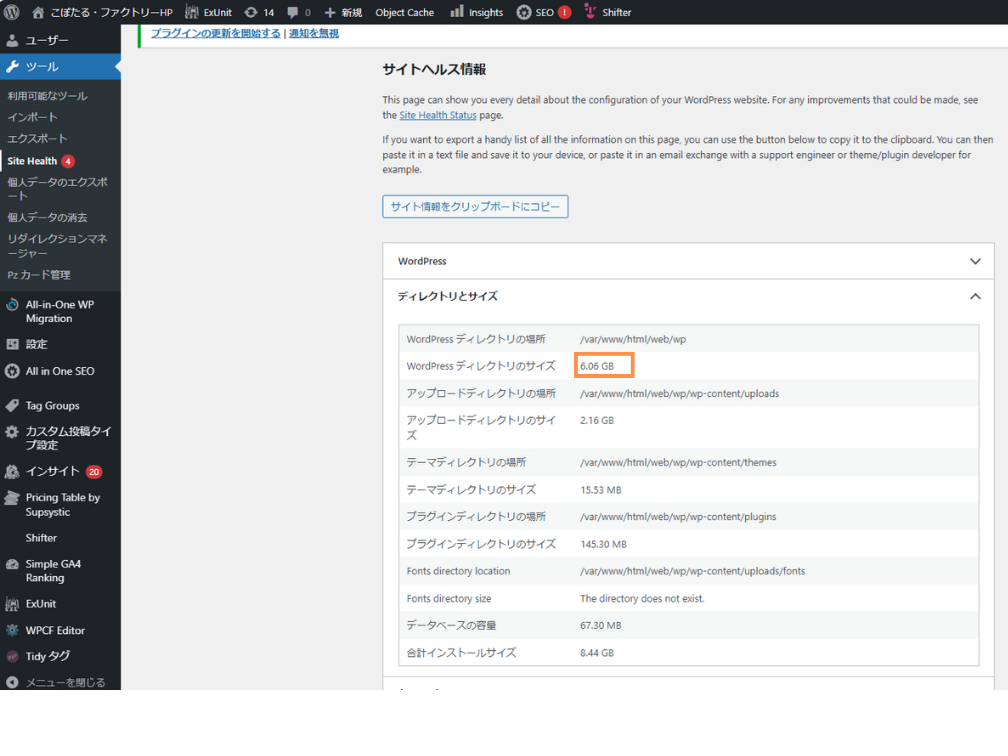
Task: Follow the Site Health Status link
Action: [x=438, y=115]
